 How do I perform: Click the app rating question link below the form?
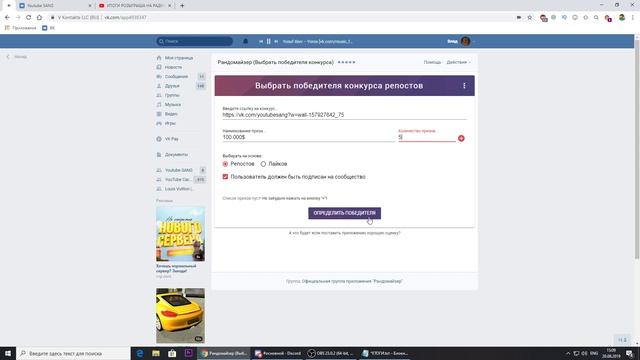tap(344, 233)
